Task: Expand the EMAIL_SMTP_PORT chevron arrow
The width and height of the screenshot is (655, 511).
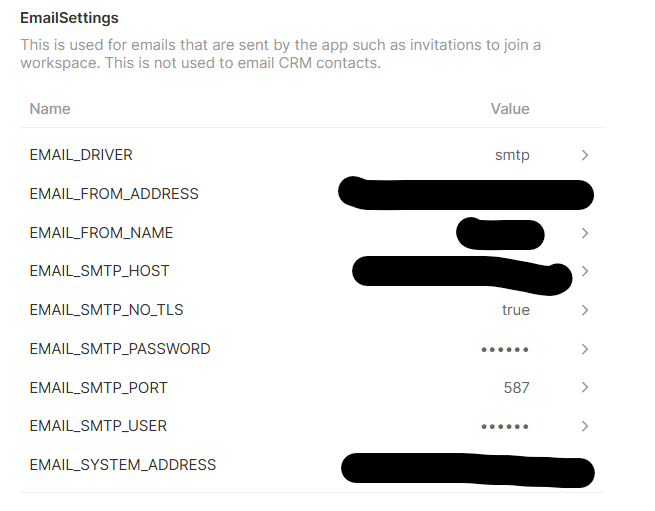Action: (585, 387)
